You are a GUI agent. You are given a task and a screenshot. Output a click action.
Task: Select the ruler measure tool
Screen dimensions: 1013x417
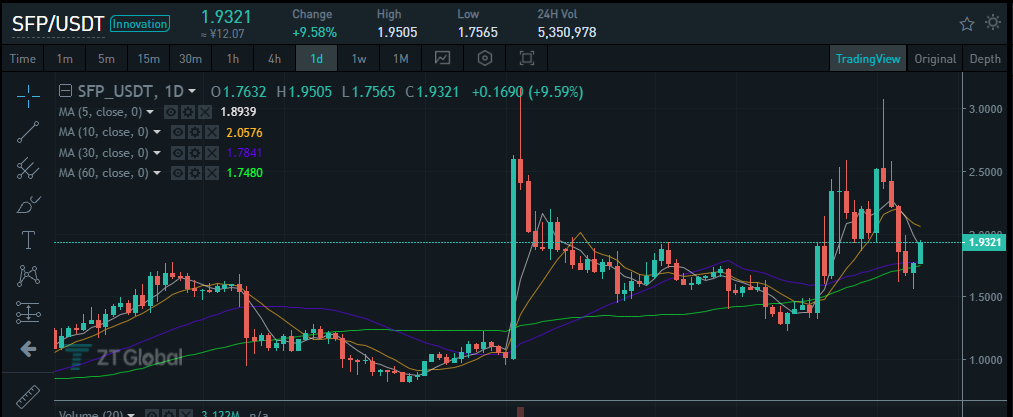coord(28,395)
